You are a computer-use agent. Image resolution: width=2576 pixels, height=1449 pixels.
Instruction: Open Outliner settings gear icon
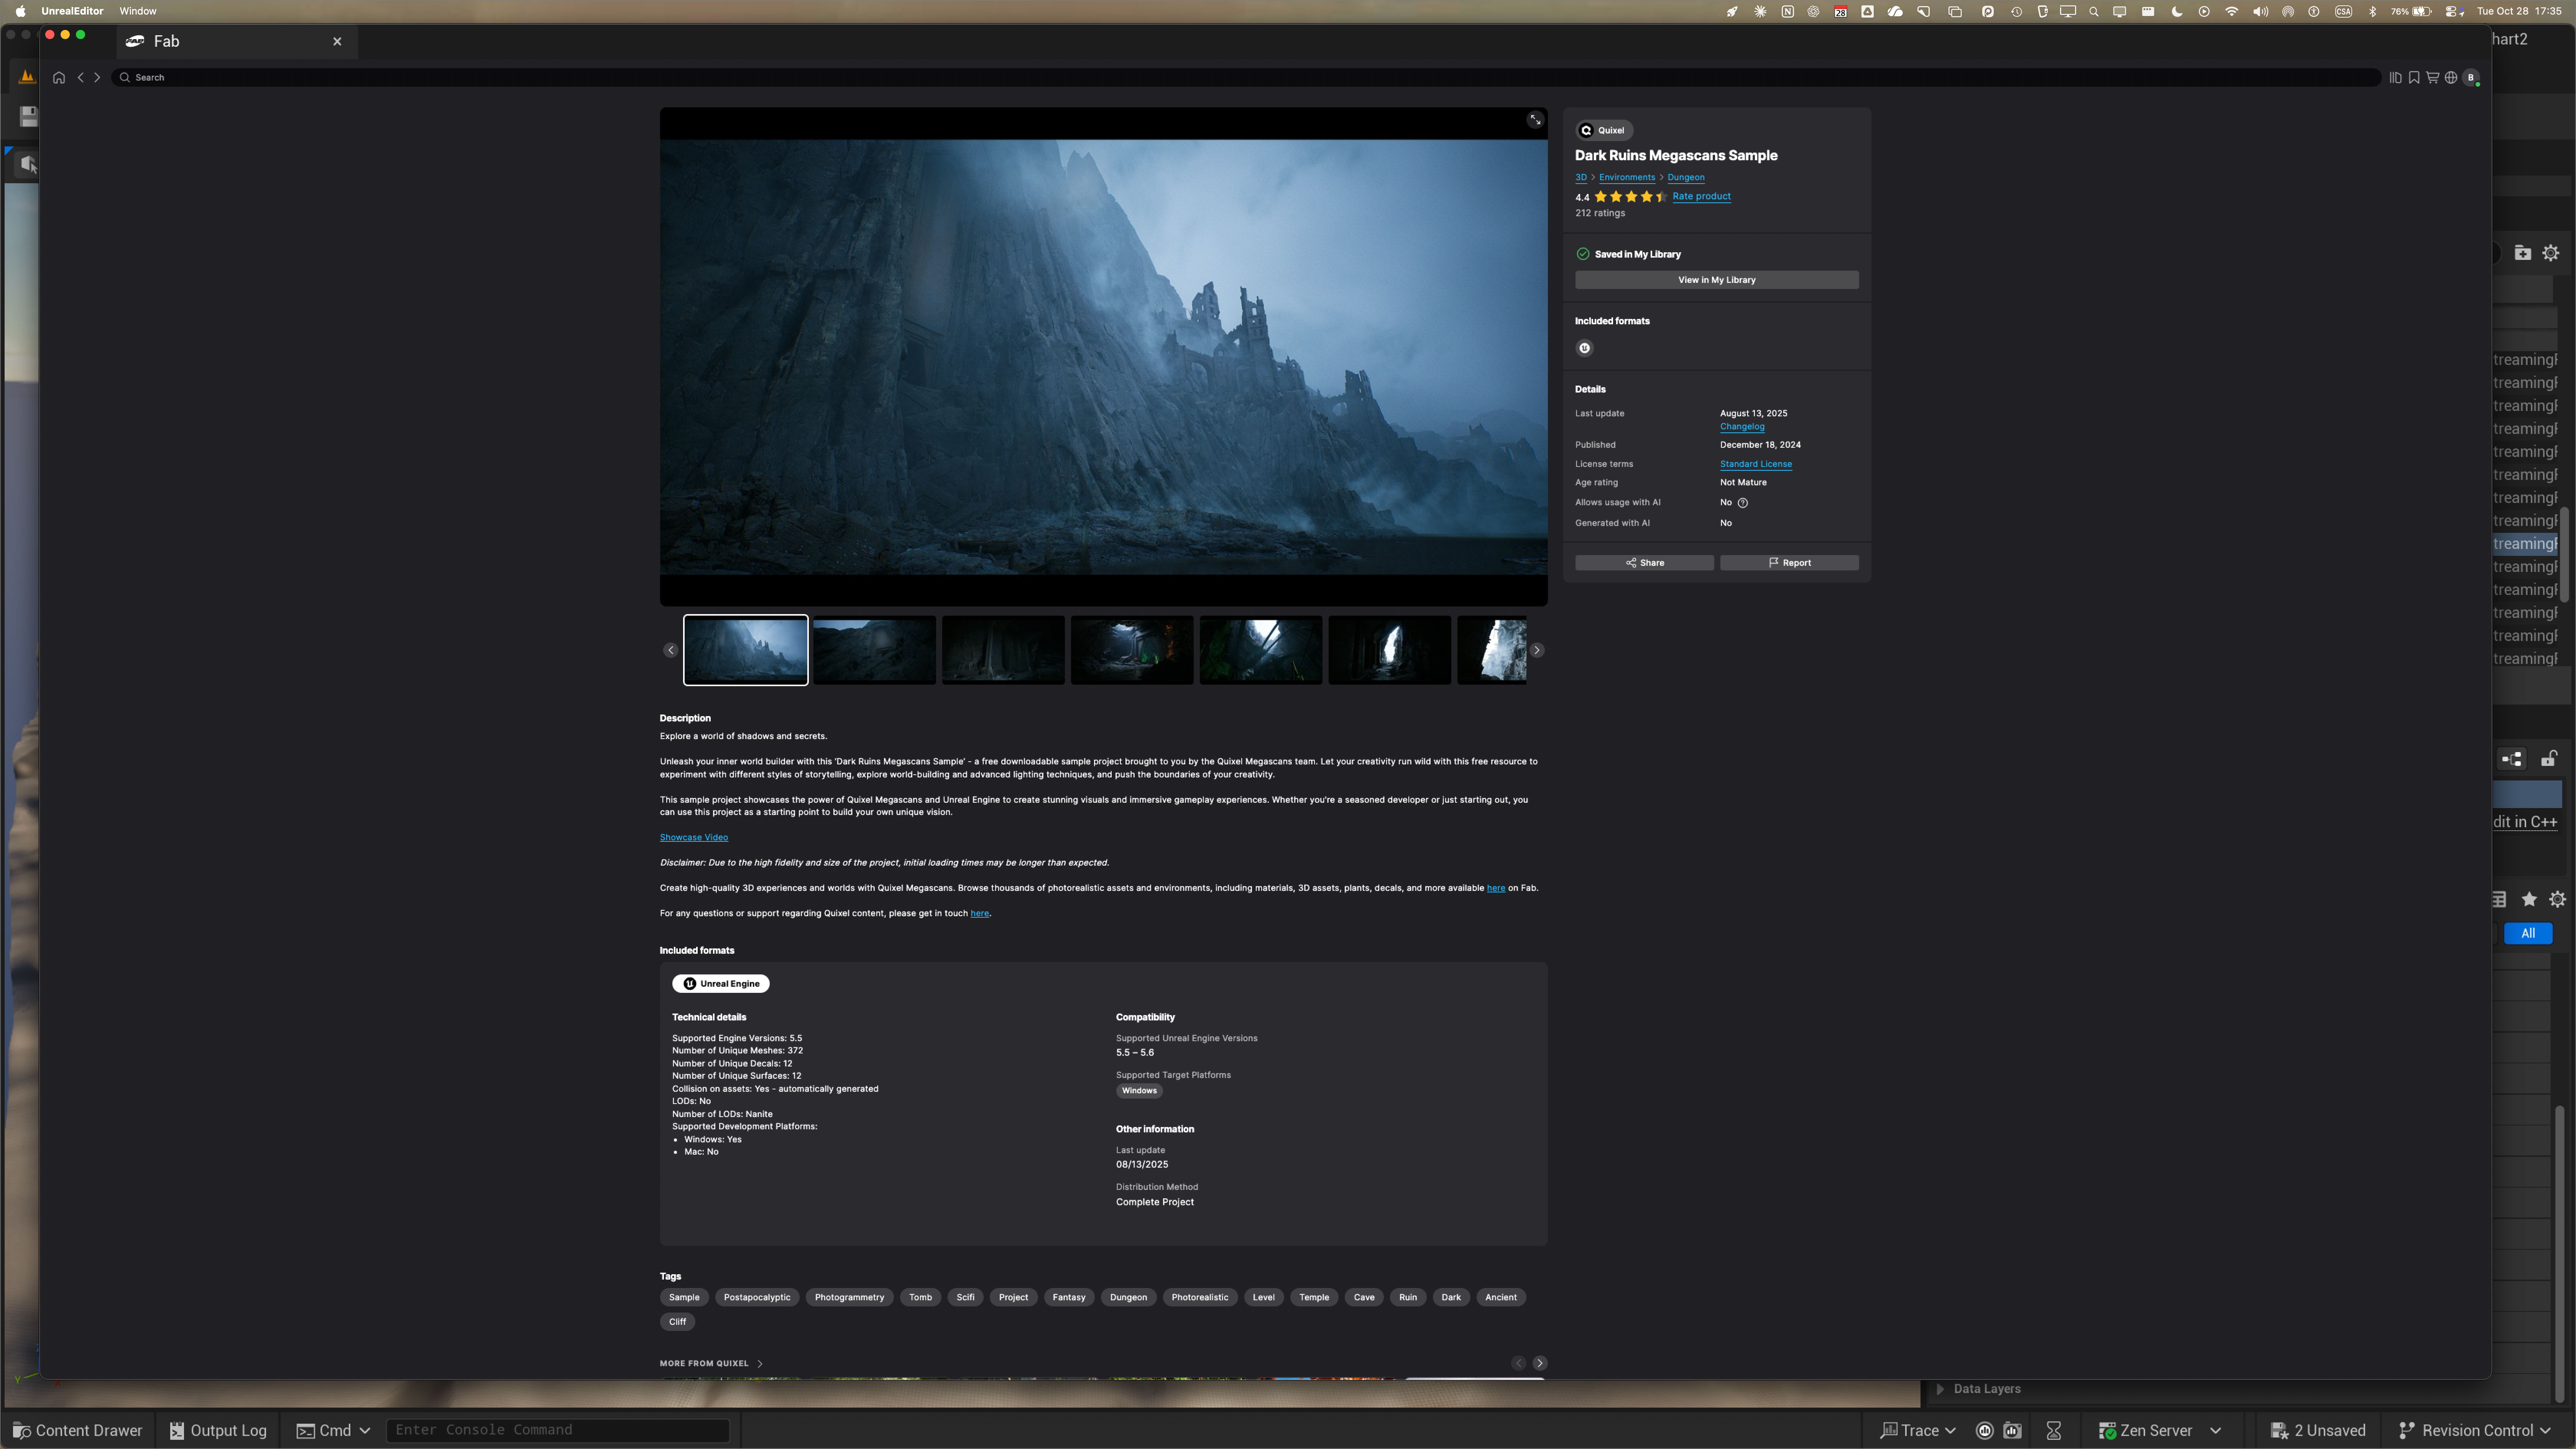(x=2551, y=253)
